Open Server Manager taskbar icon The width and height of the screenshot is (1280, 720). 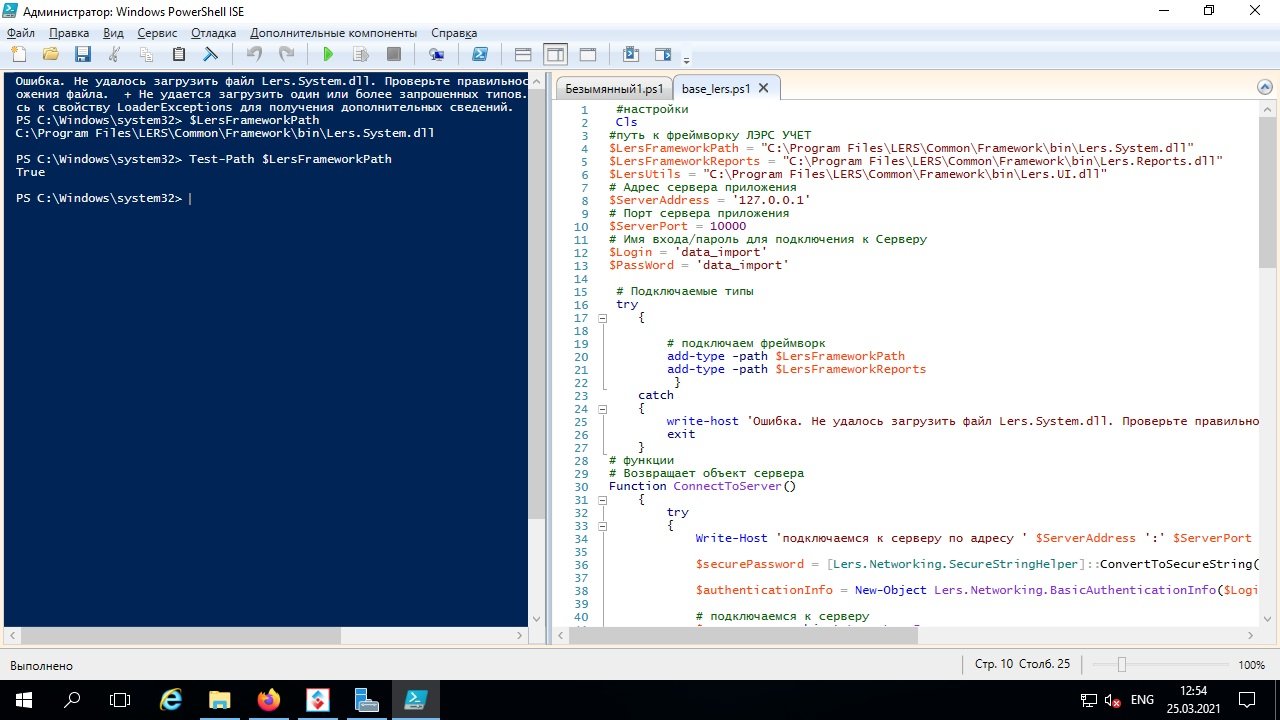pyautogui.click(x=366, y=700)
